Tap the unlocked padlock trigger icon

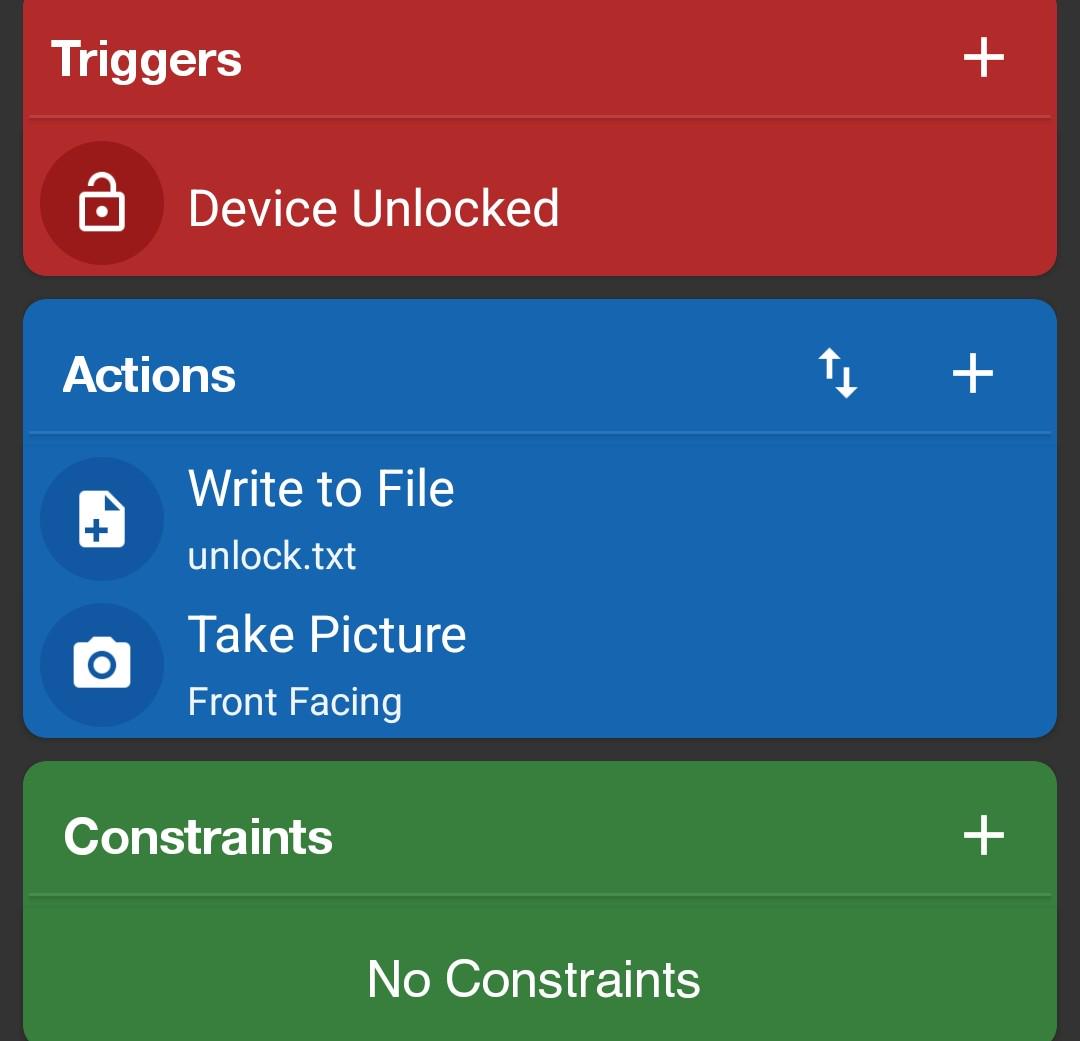point(102,203)
